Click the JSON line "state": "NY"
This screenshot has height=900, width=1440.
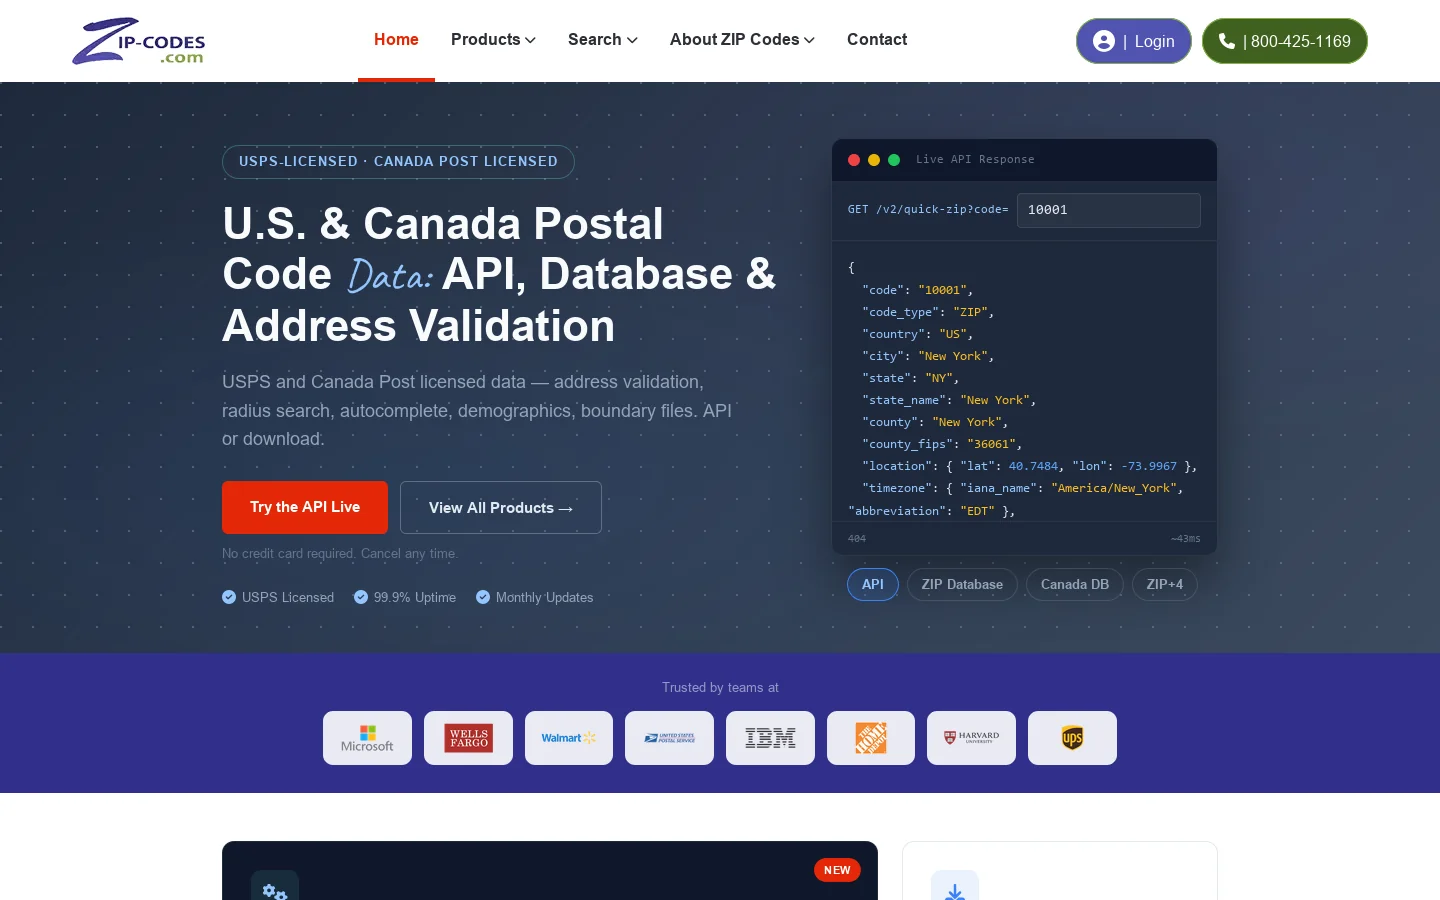coord(911,378)
